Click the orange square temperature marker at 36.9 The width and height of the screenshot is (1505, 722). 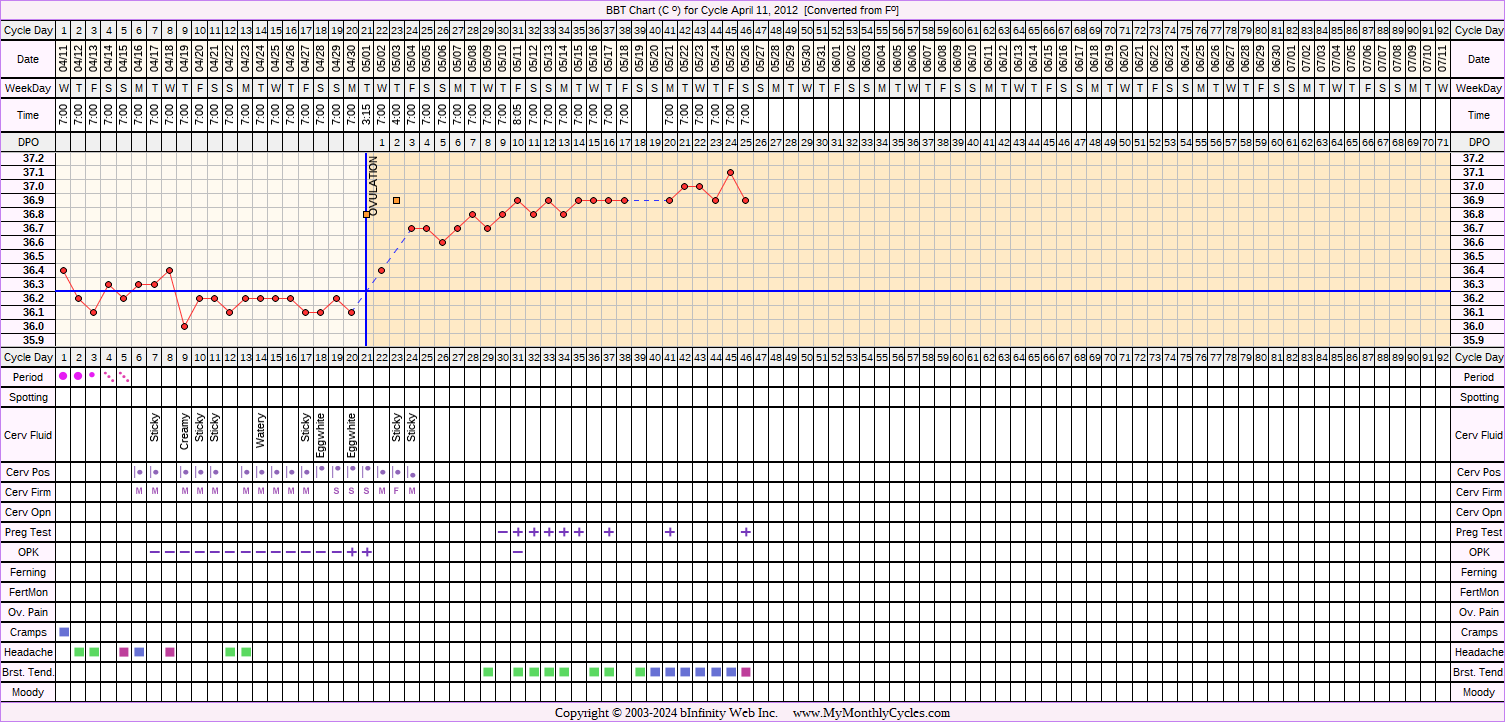tap(396, 201)
